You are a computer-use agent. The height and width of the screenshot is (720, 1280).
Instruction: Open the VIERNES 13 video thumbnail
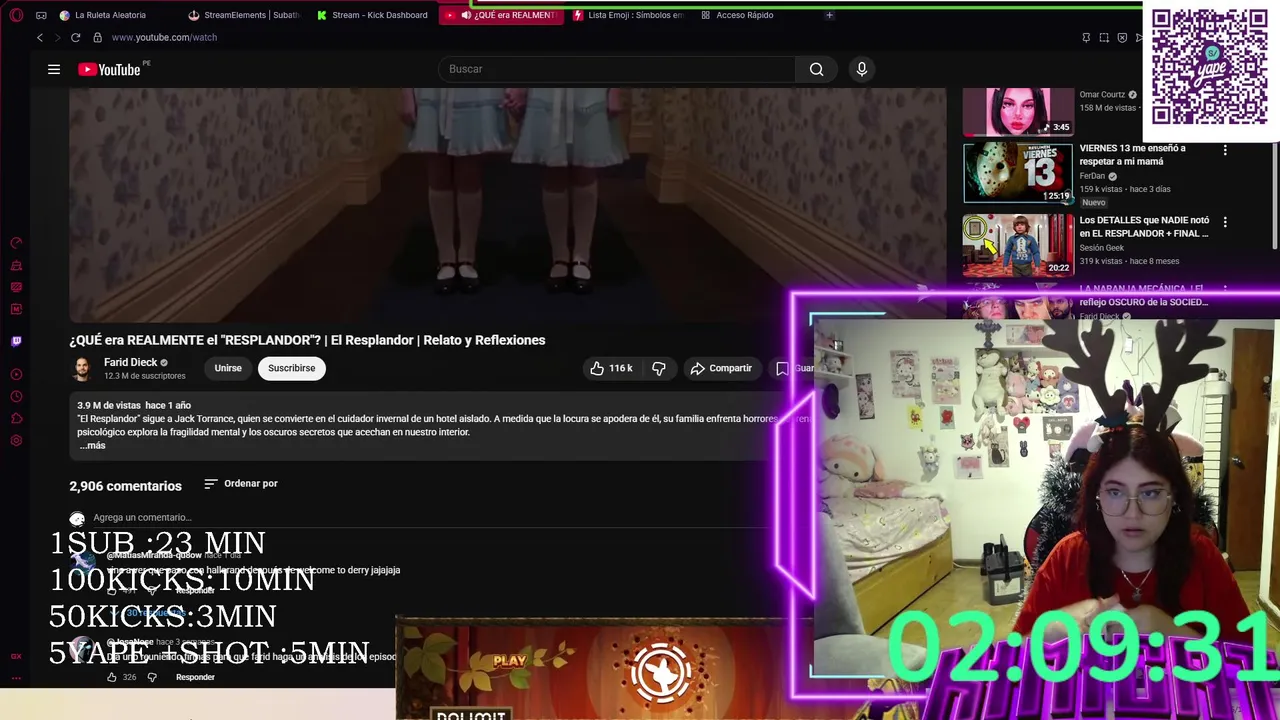pos(1018,173)
